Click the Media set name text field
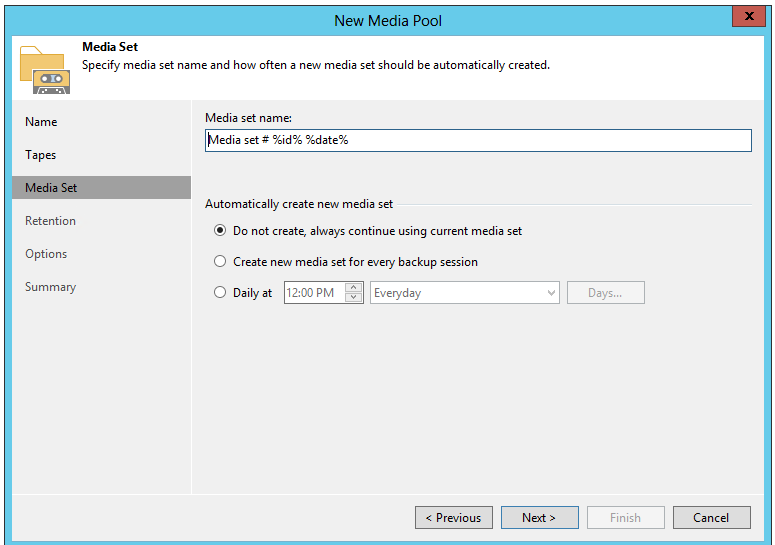Screen dimensions: 775x545 tap(478, 140)
